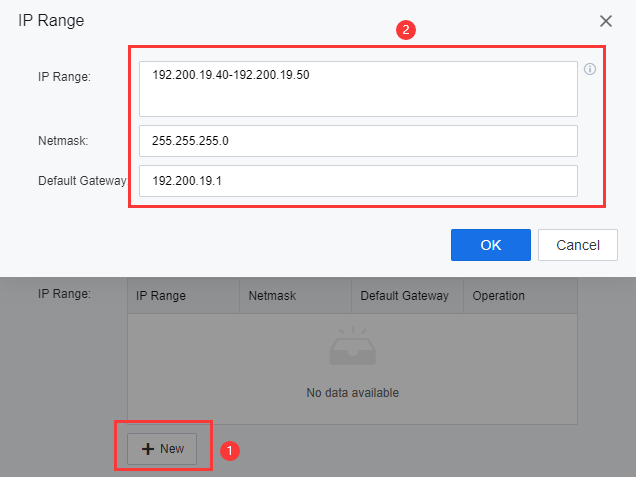The height and width of the screenshot is (477, 636).
Task: Click the IP Range dialog title
Action: (x=51, y=21)
